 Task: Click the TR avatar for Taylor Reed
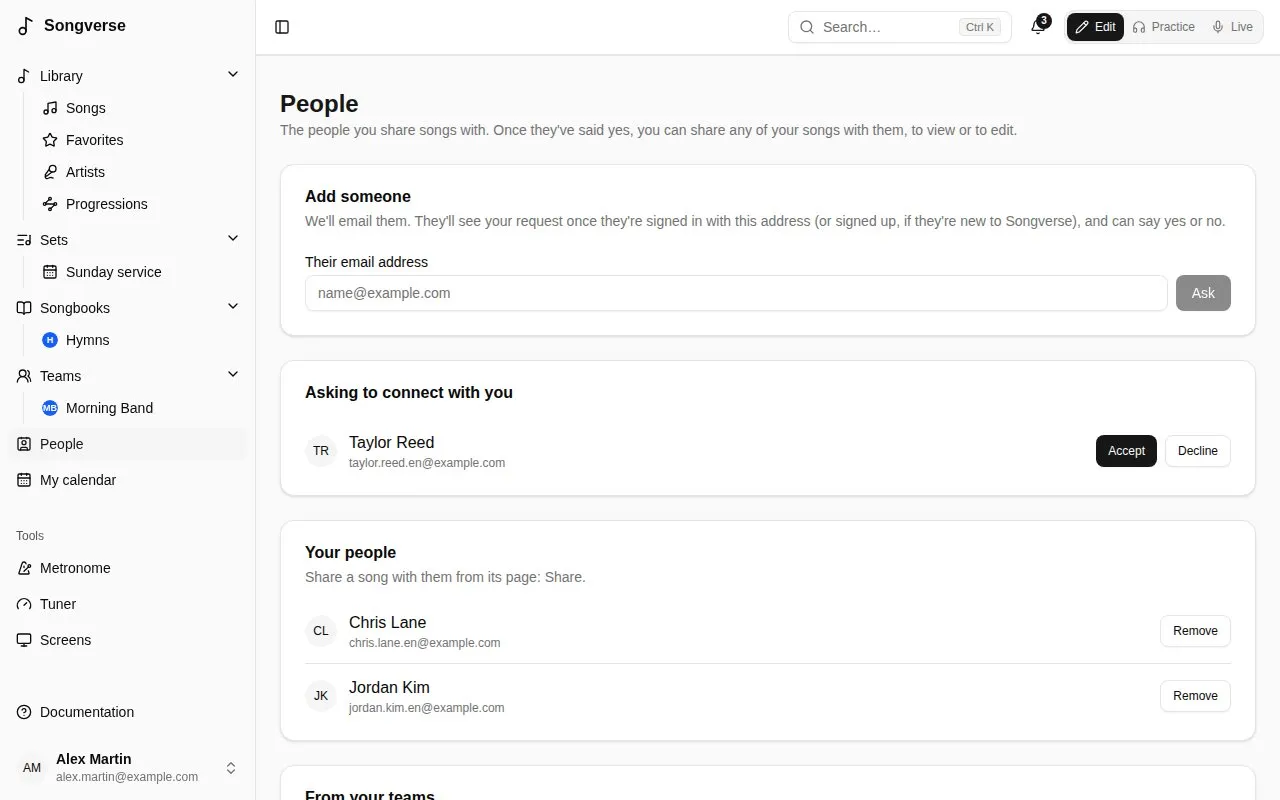[x=321, y=451]
